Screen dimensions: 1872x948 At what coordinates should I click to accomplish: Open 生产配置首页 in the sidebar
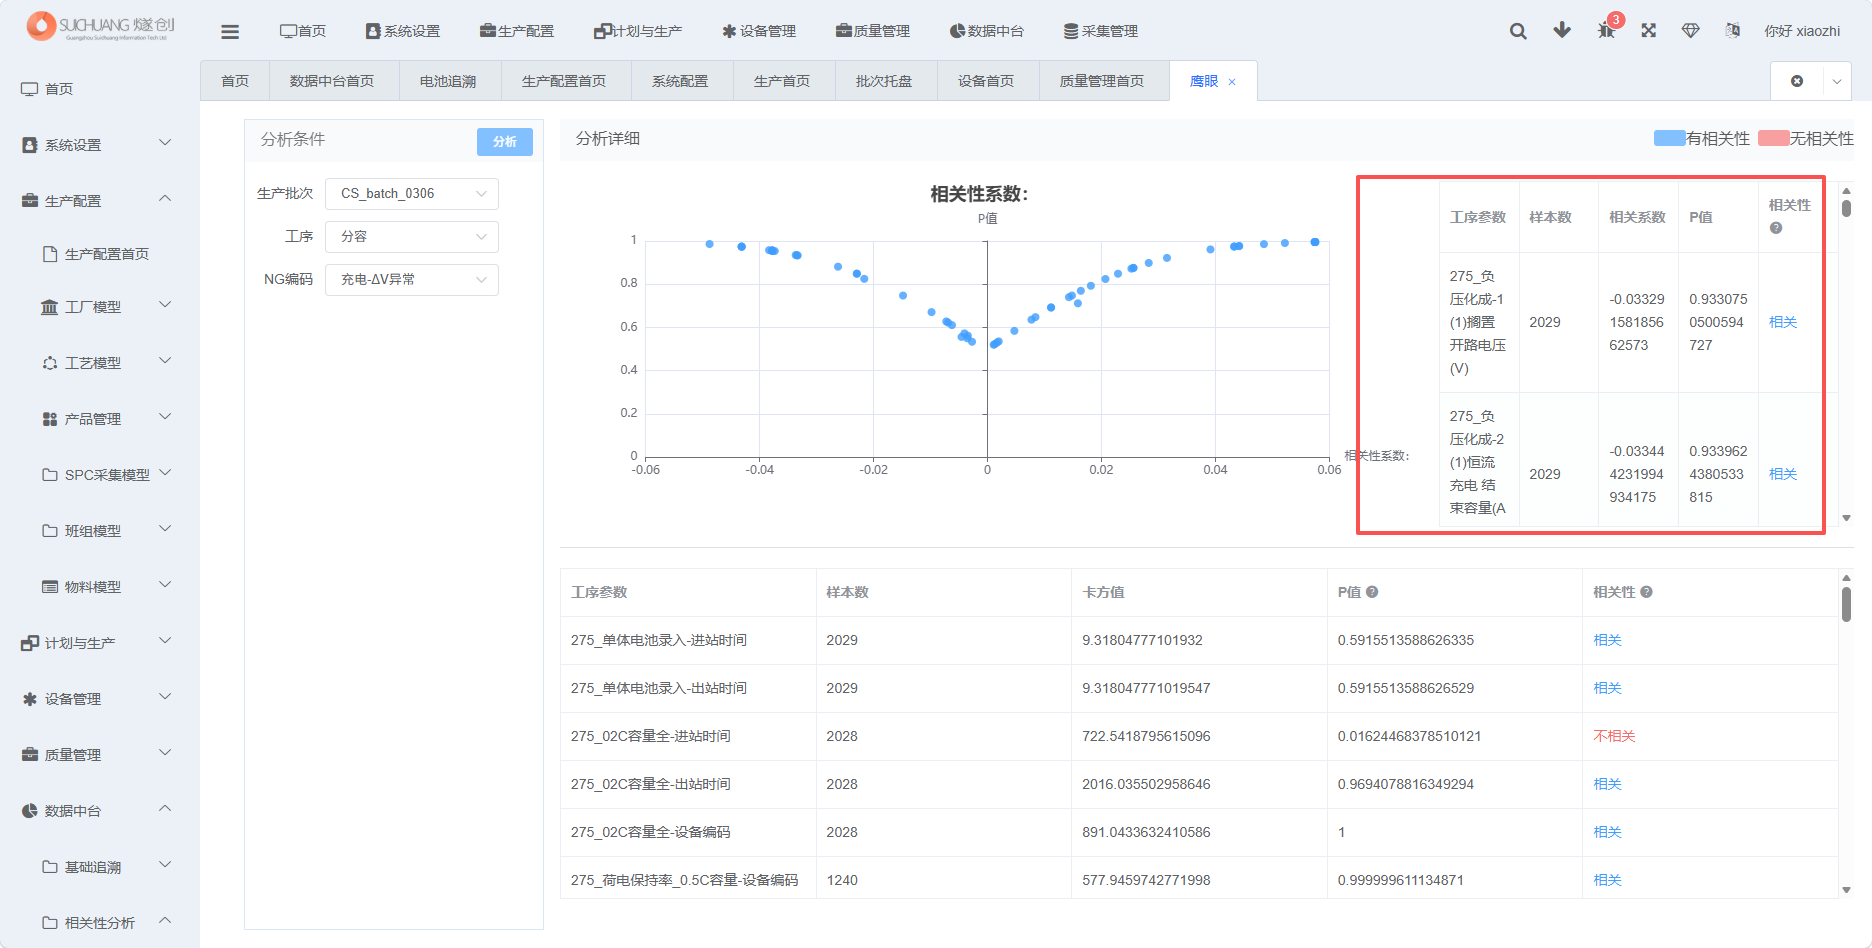100,254
